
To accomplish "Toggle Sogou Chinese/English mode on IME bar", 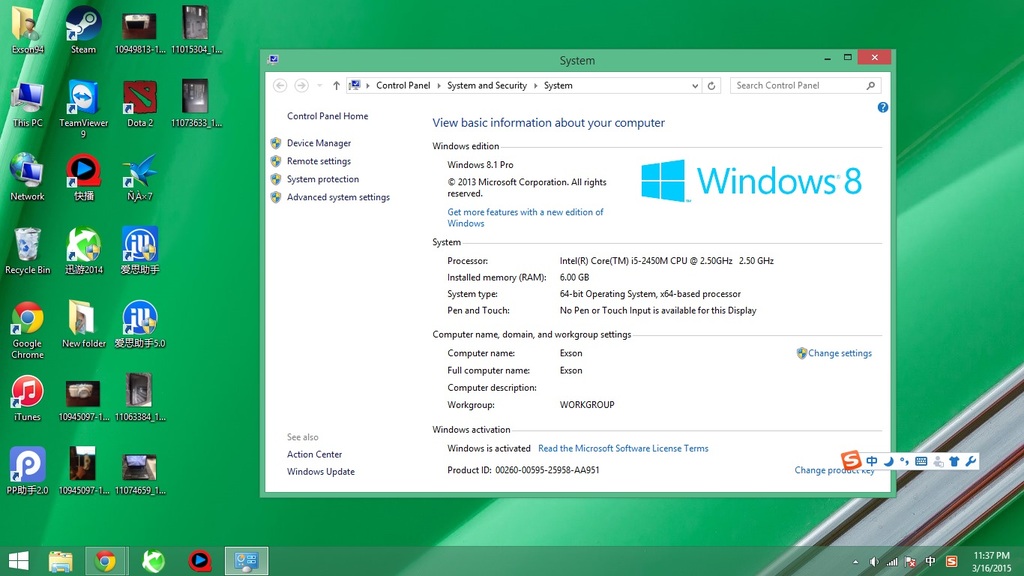I will click(872, 461).
